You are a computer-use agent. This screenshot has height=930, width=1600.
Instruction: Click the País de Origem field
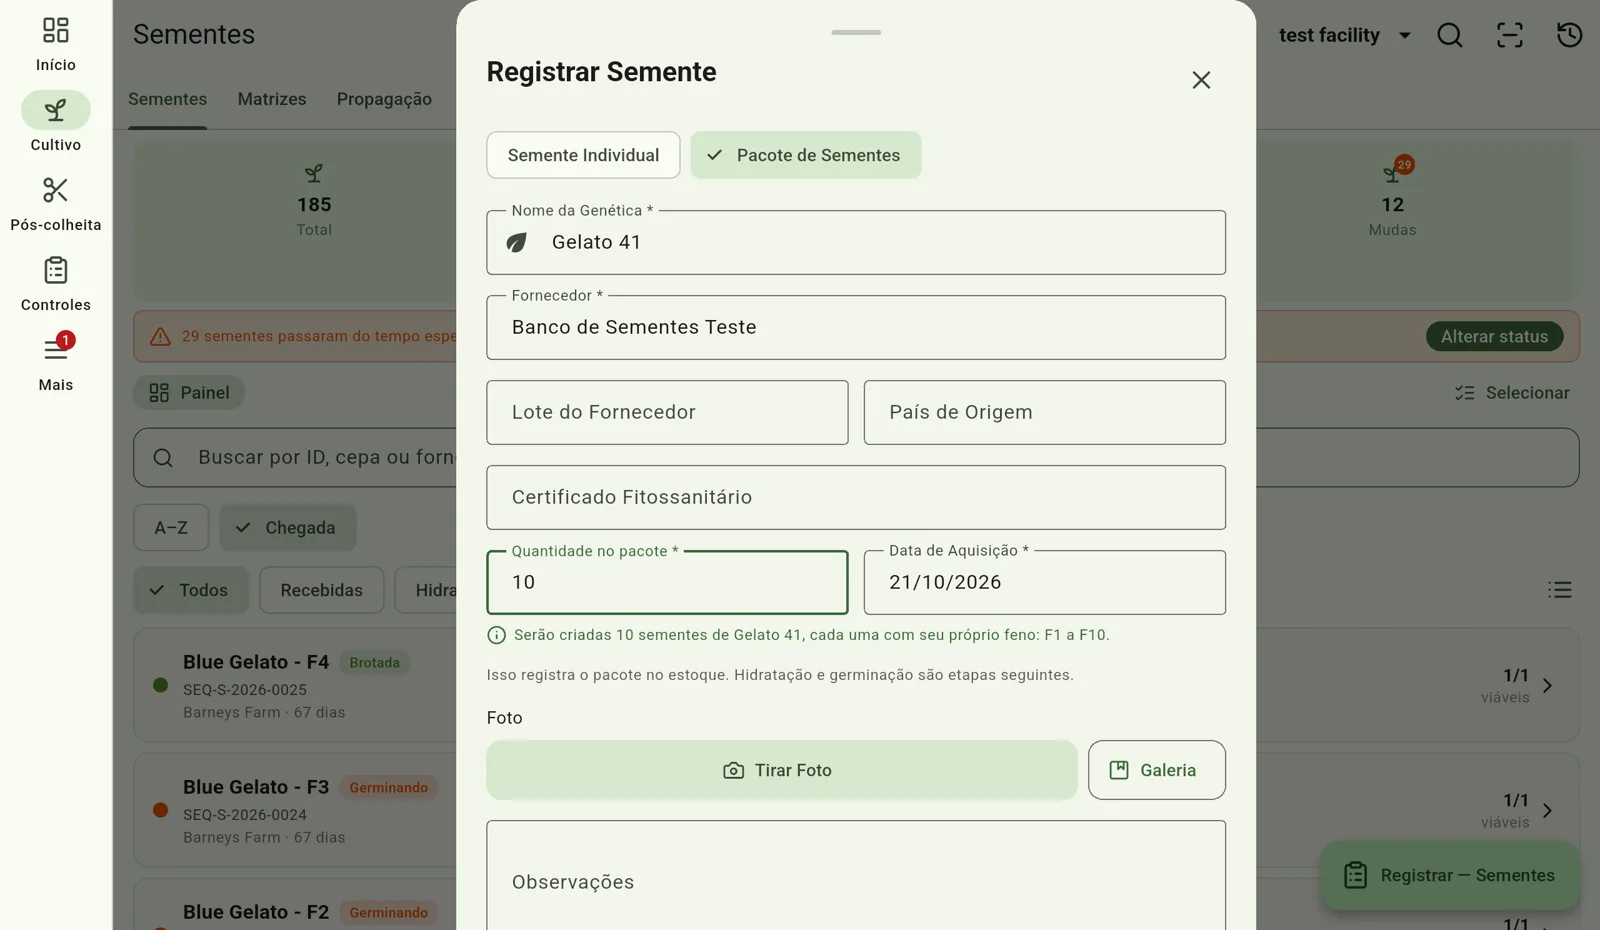coord(1045,412)
